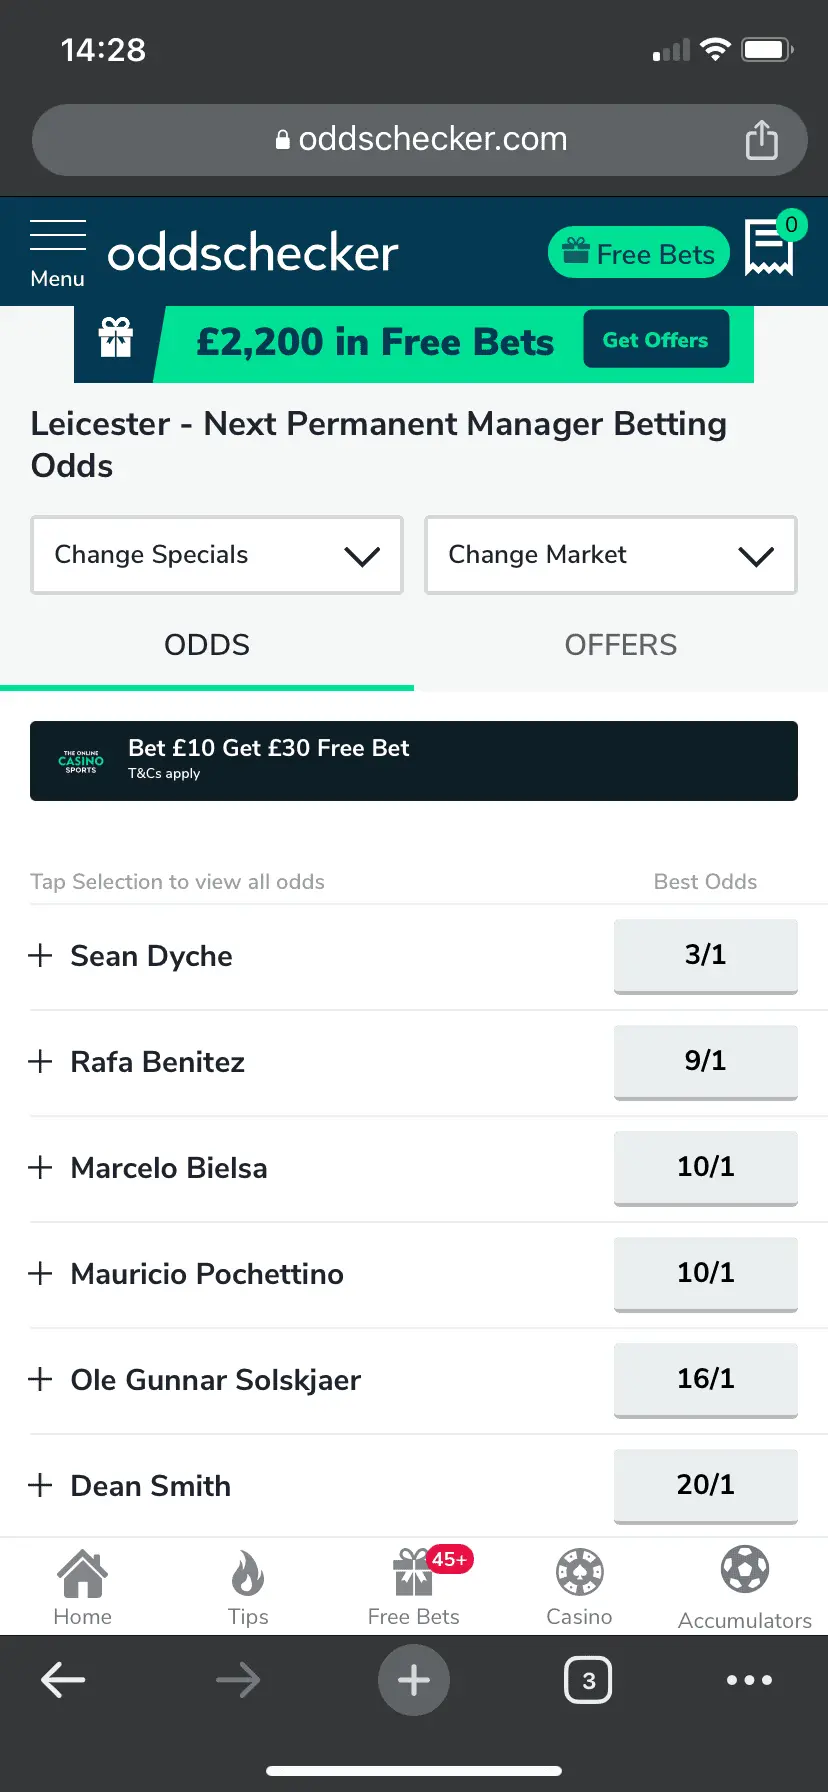
Task: Open the bet slip receipt icon
Action: pos(769,248)
